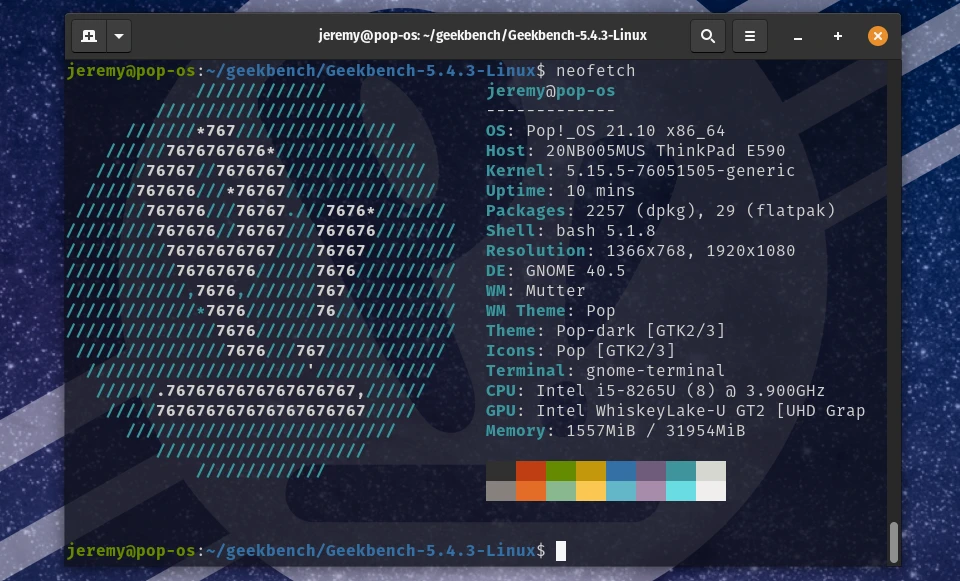Maximize the terminal window
The height and width of the screenshot is (581, 960).
838,36
